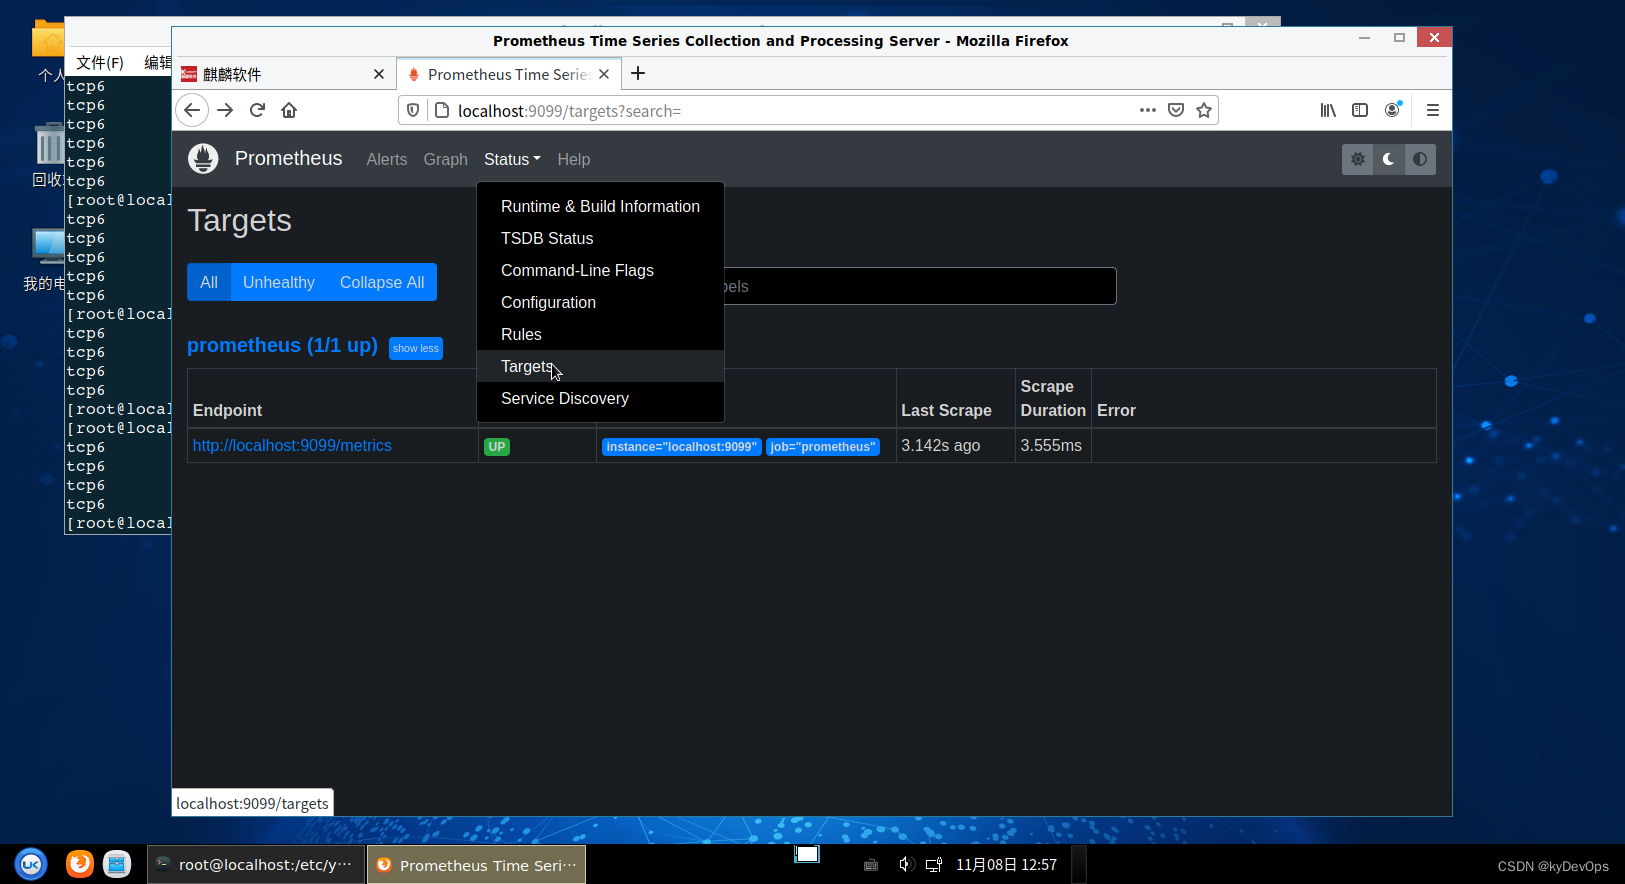
Task: Select Runtime & Build Information
Action: pyautogui.click(x=600, y=206)
